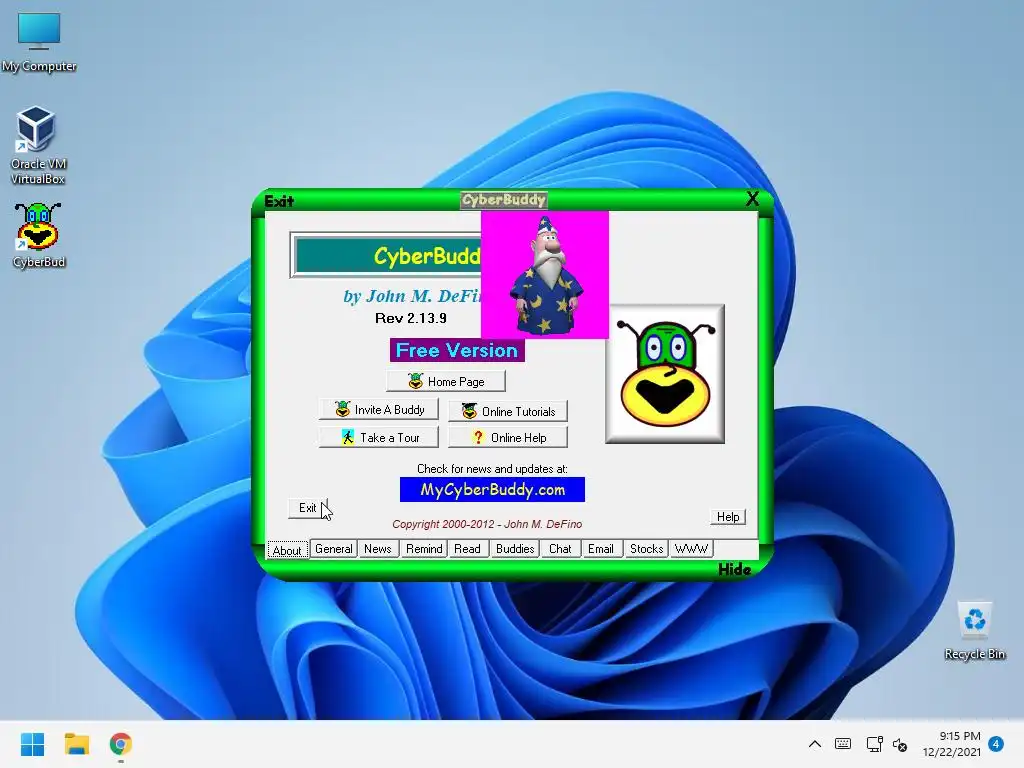
Task: Click the Copyright 2000-2012 text
Action: click(487, 524)
